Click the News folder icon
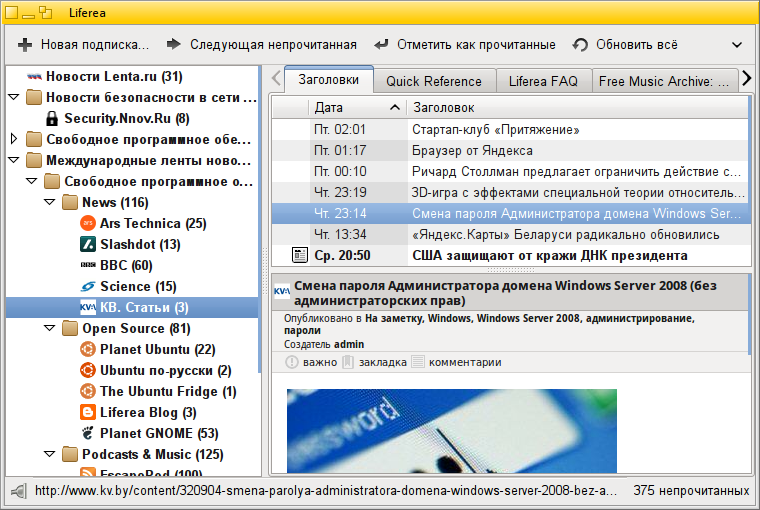This screenshot has width=760, height=510. [x=70, y=202]
